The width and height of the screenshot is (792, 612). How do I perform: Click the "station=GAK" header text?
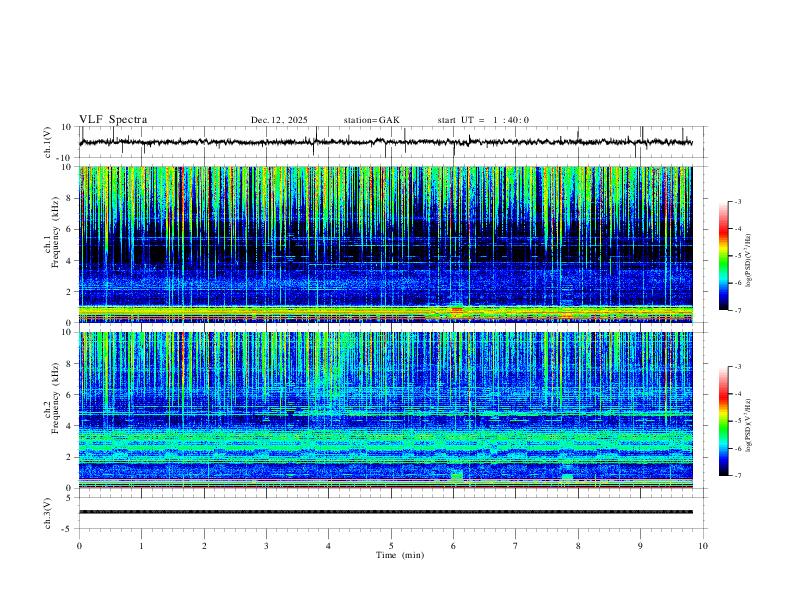click(x=371, y=120)
